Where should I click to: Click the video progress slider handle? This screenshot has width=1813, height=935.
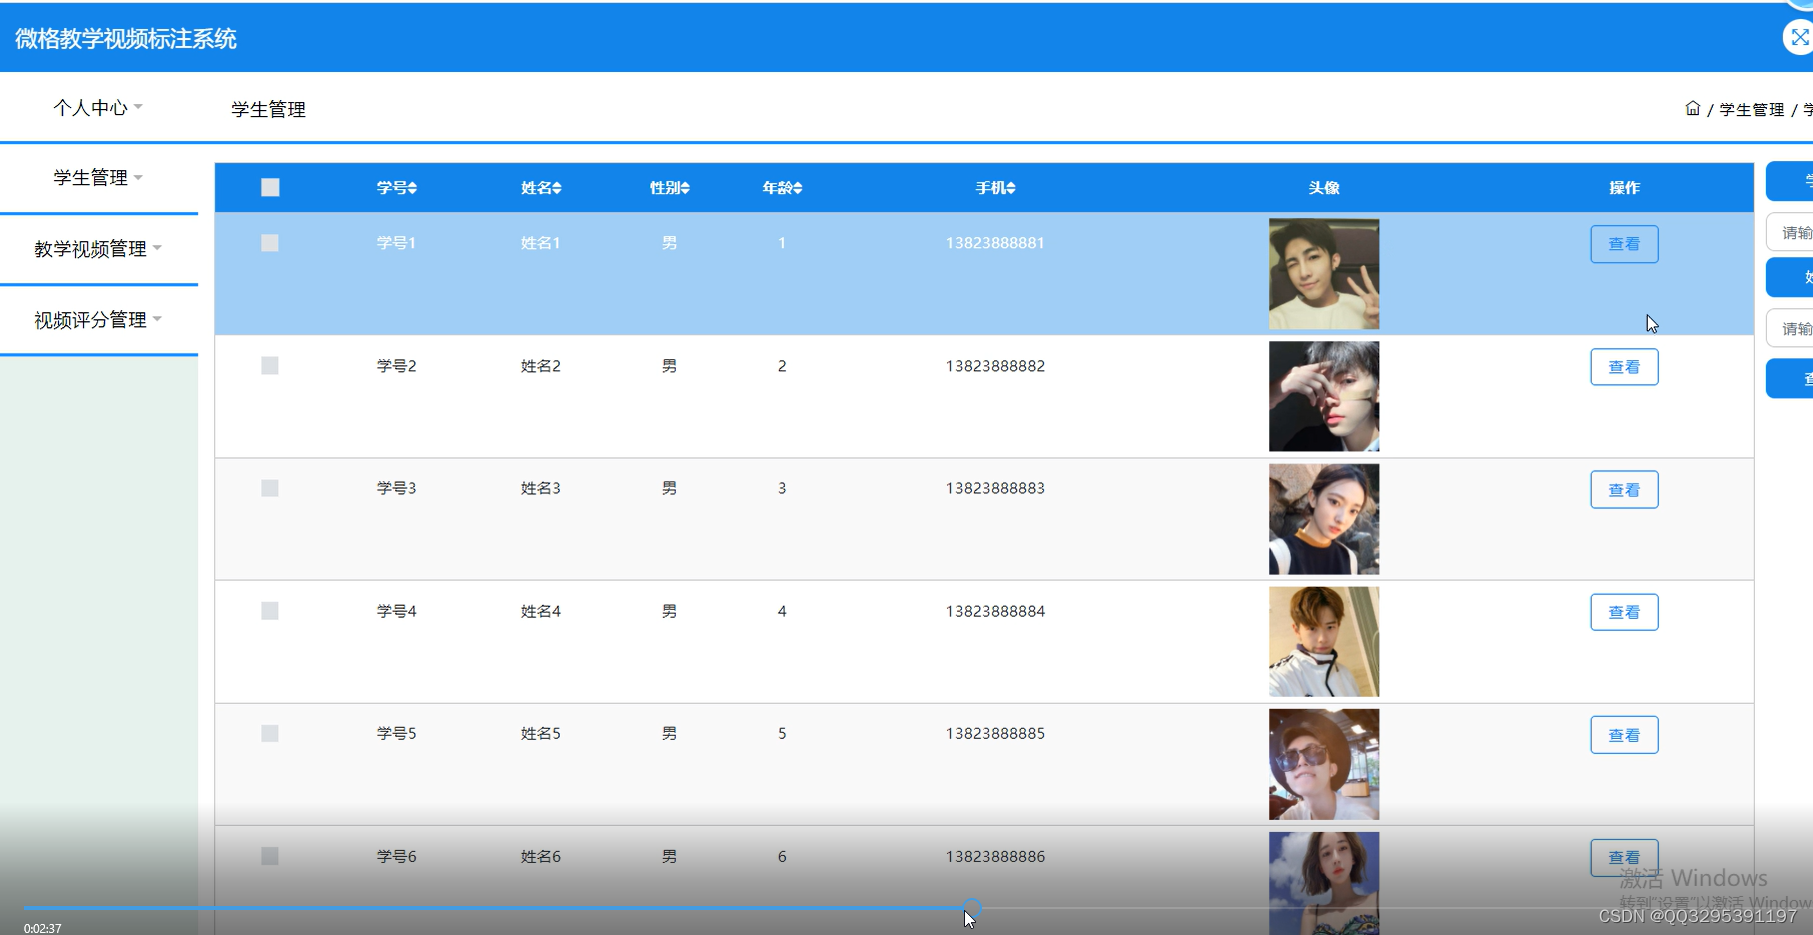point(972,908)
